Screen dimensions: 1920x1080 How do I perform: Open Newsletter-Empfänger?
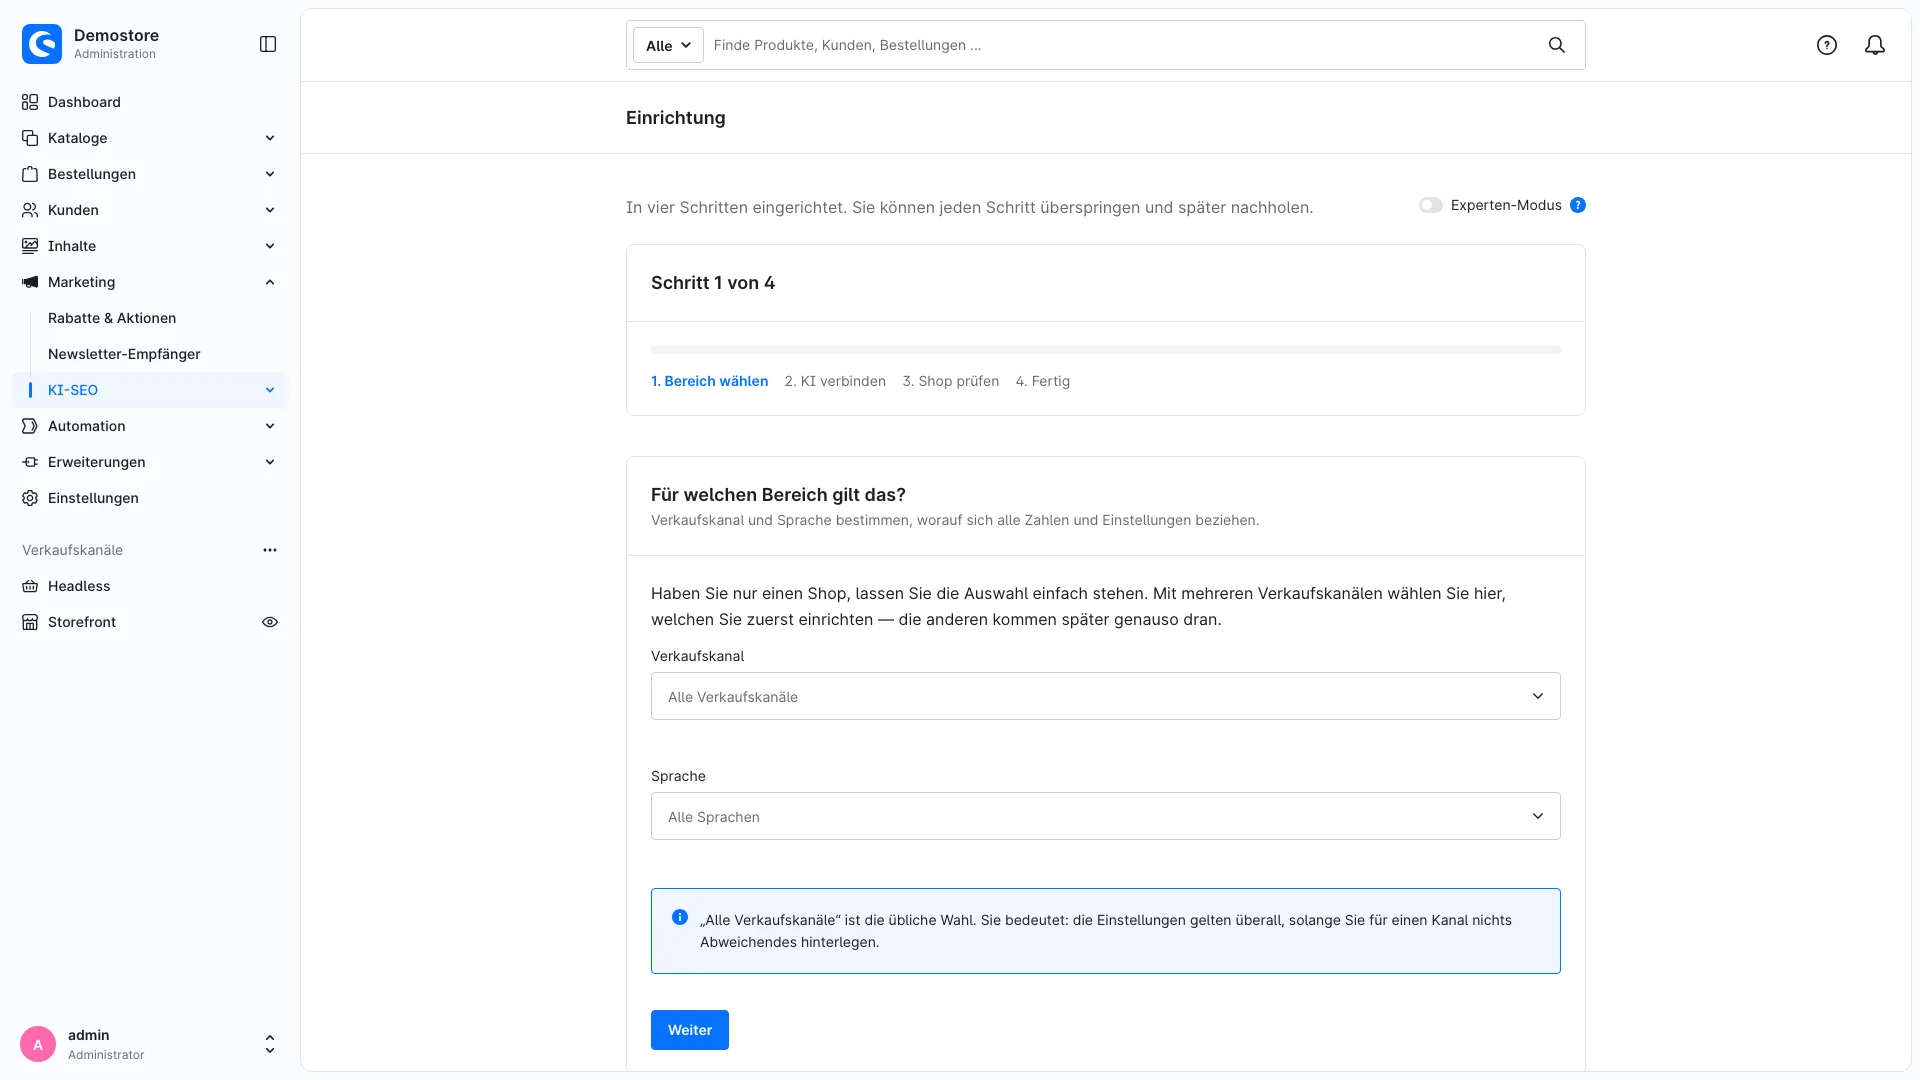point(124,354)
